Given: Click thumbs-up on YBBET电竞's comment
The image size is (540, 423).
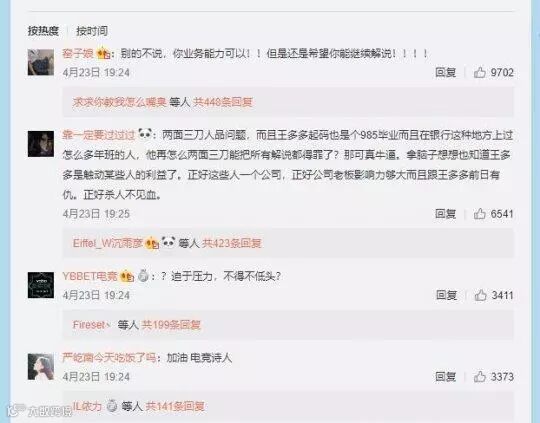Looking at the screenshot, I should (x=480, y=295).
